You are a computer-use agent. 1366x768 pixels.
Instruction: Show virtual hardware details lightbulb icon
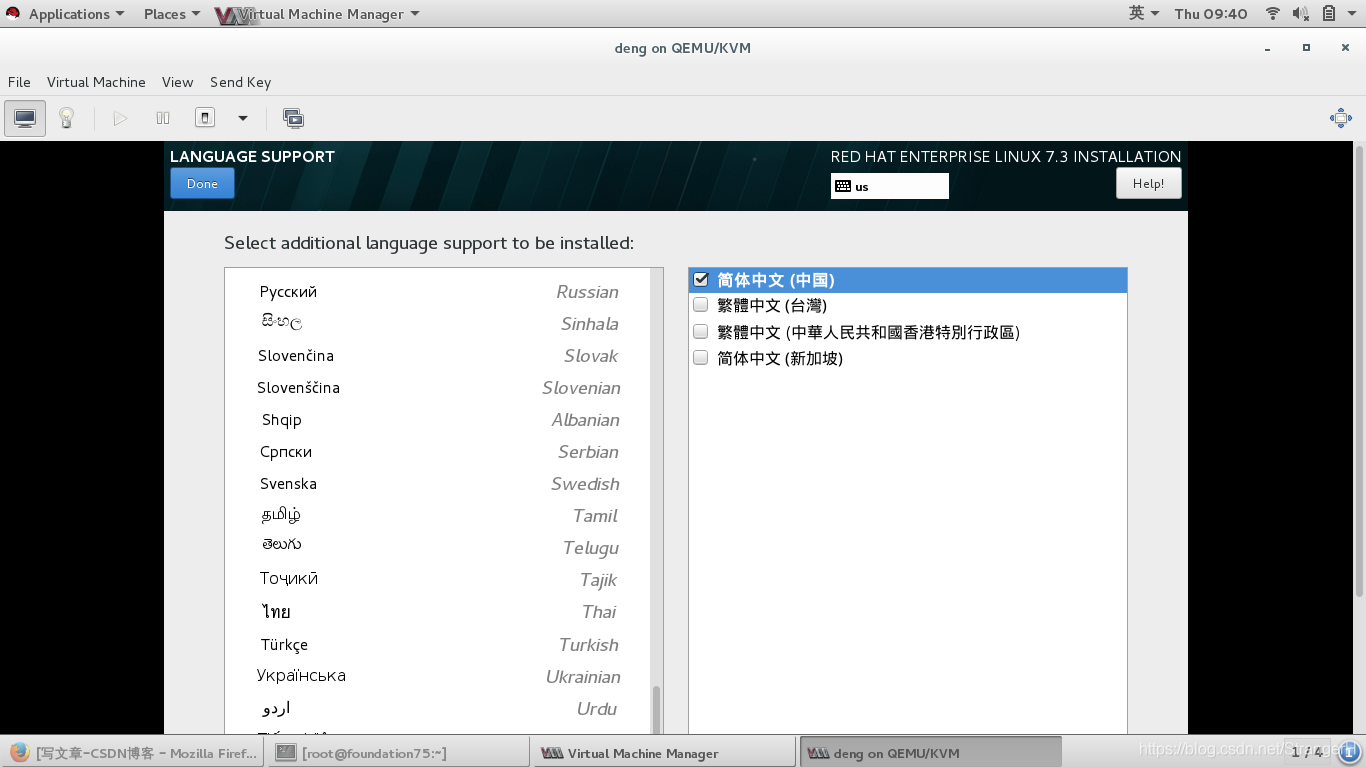(66, 118)
